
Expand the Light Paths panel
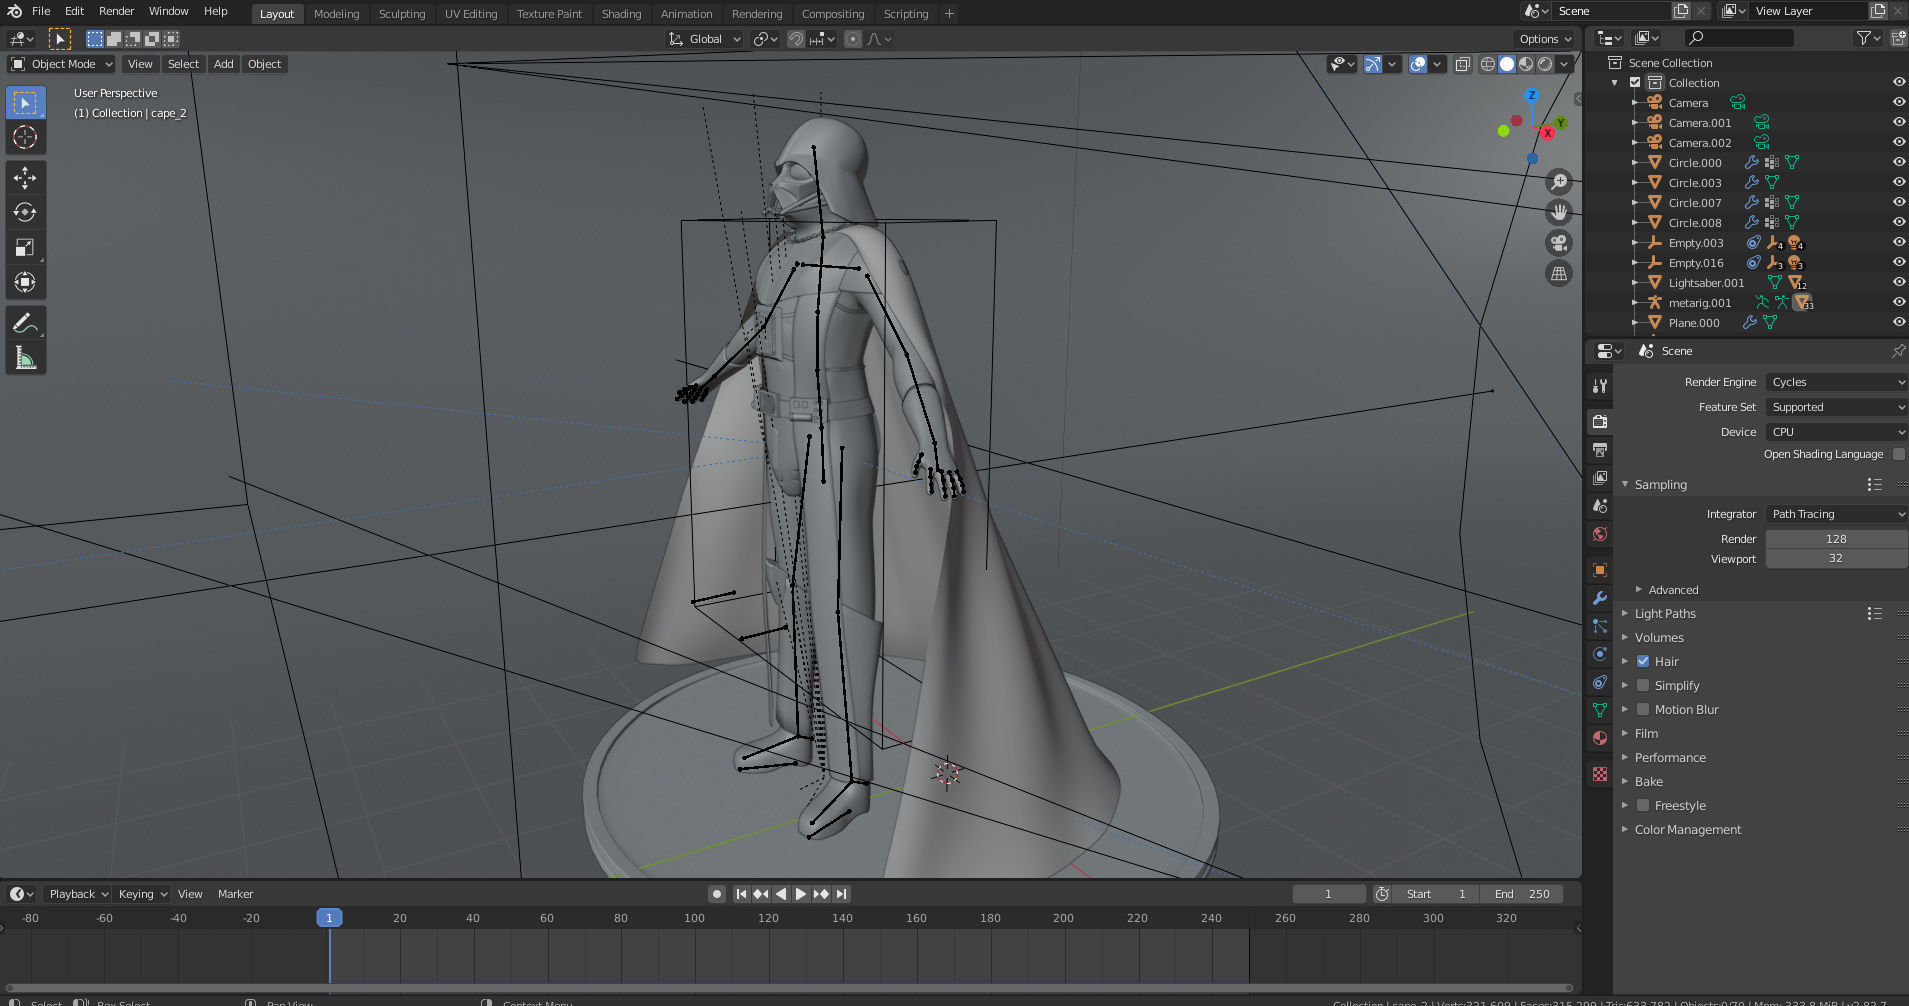(x=1665, y=613)
